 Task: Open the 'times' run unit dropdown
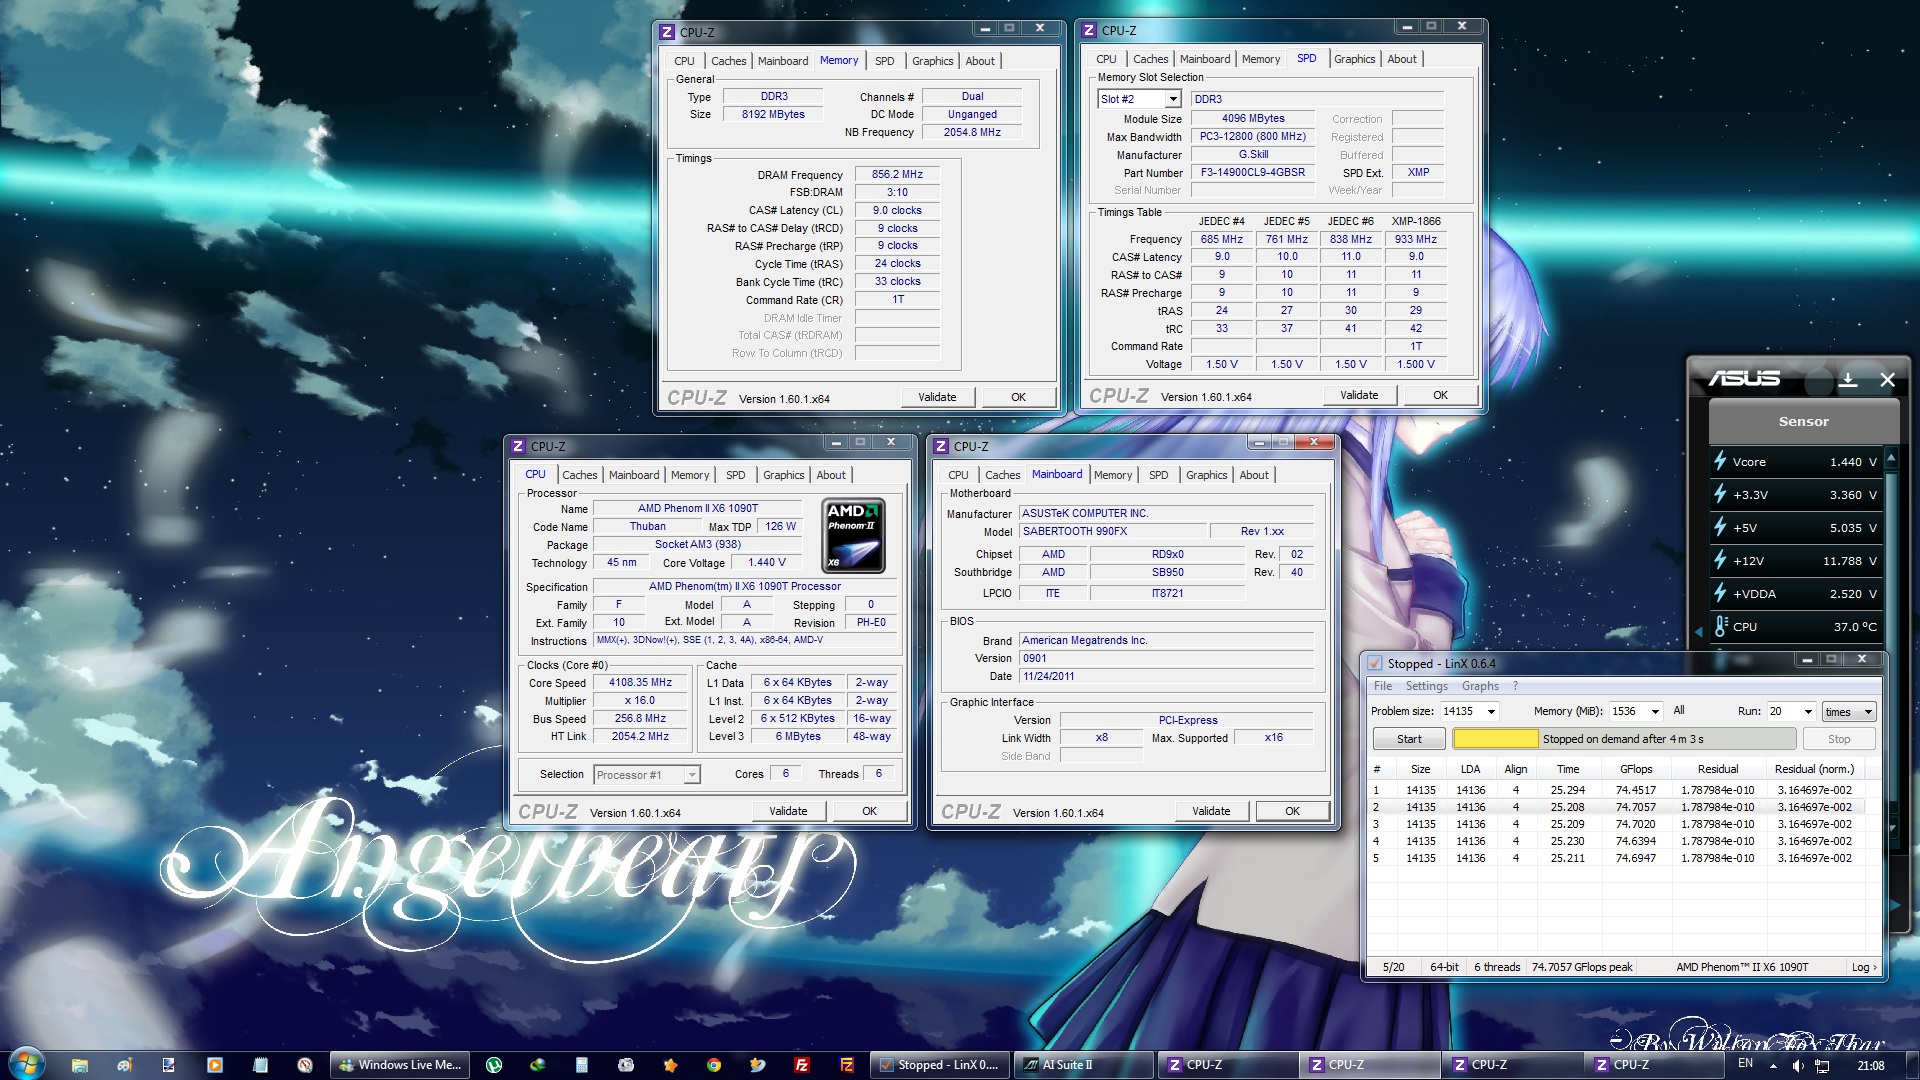coord(1866,712)
